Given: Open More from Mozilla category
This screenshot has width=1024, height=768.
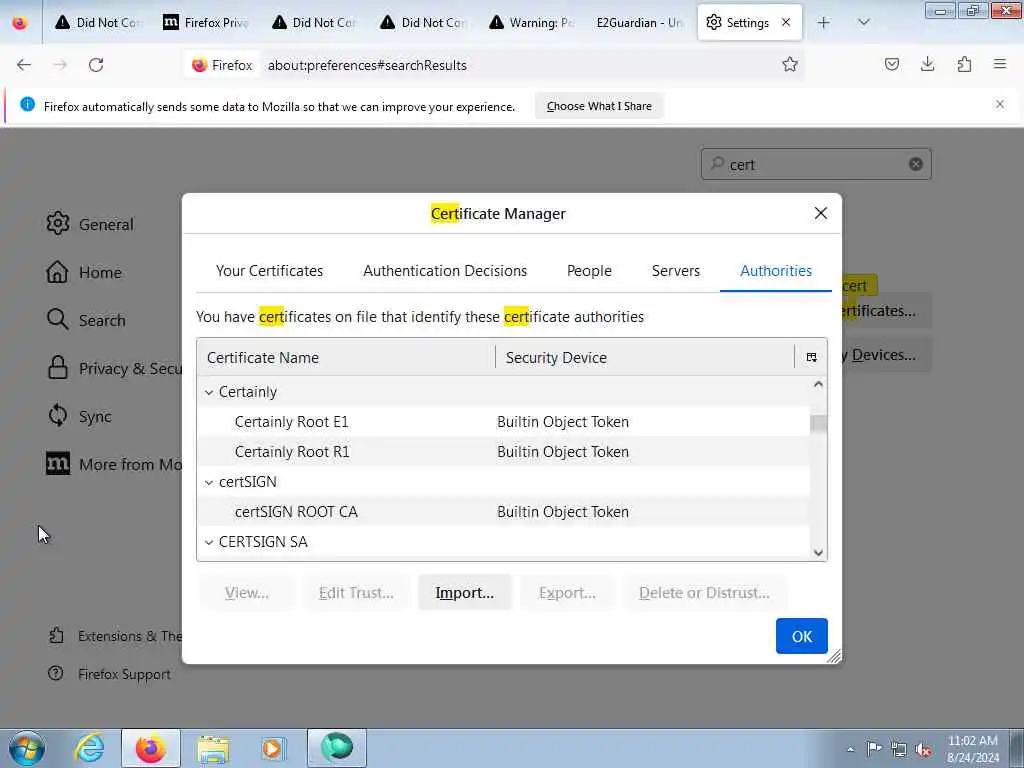Looking at the screenshot, I should [x=113, y=464].
